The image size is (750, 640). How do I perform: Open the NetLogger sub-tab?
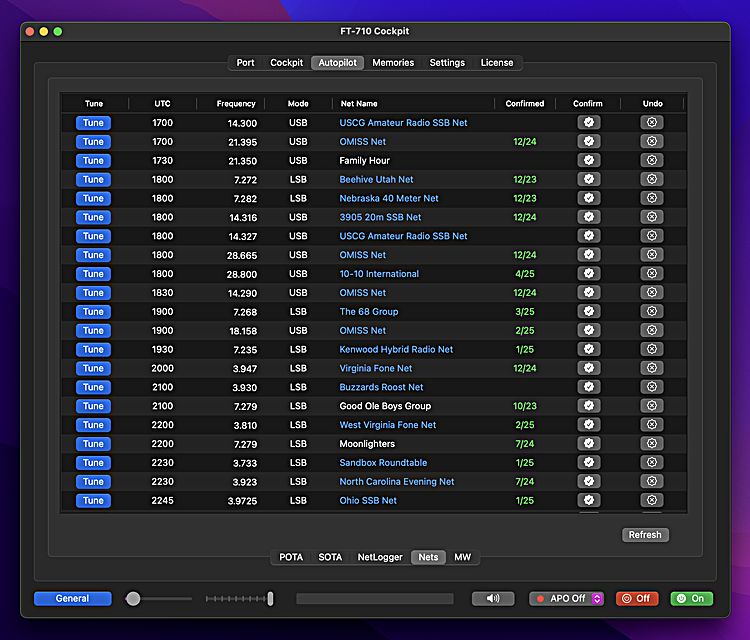(x=380, y=557)
